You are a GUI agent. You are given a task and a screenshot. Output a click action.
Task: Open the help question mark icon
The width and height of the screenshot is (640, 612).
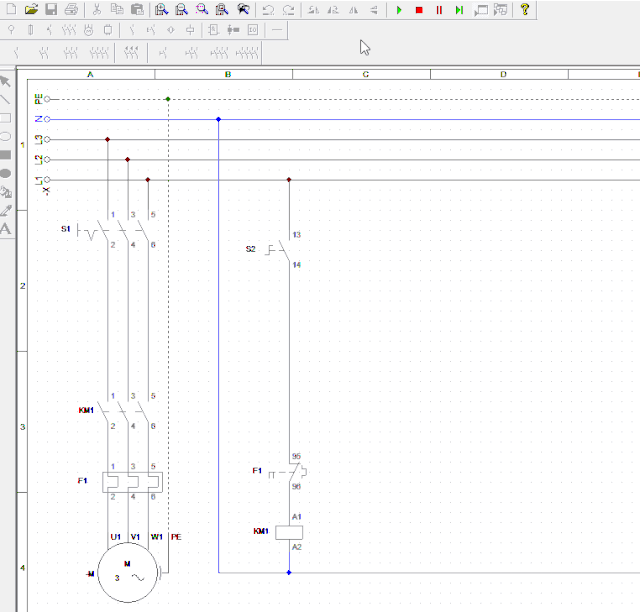[525, 10]
